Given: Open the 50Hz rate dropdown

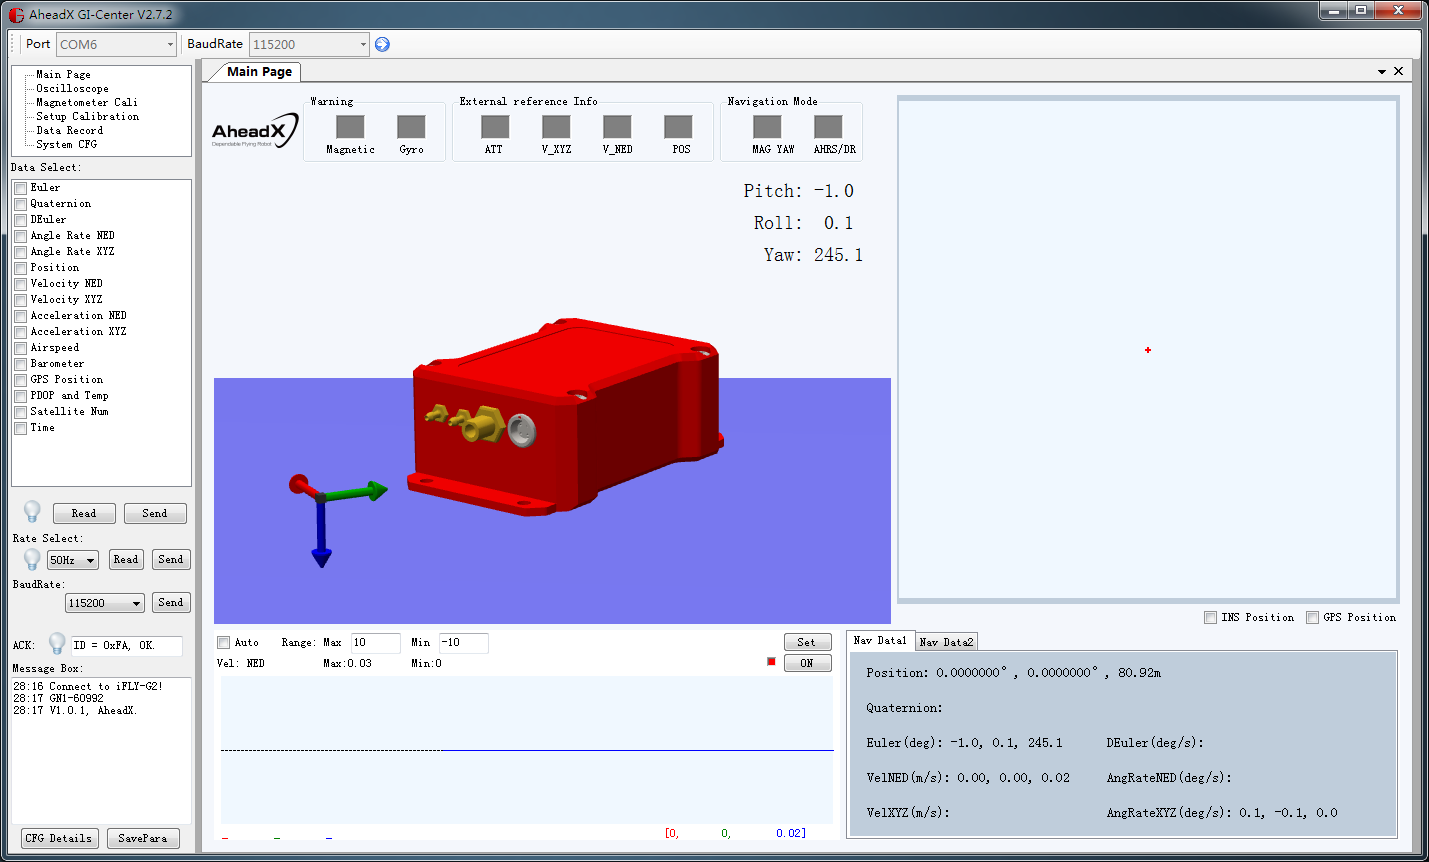Looking at the screenshot, I should (73, 560).
